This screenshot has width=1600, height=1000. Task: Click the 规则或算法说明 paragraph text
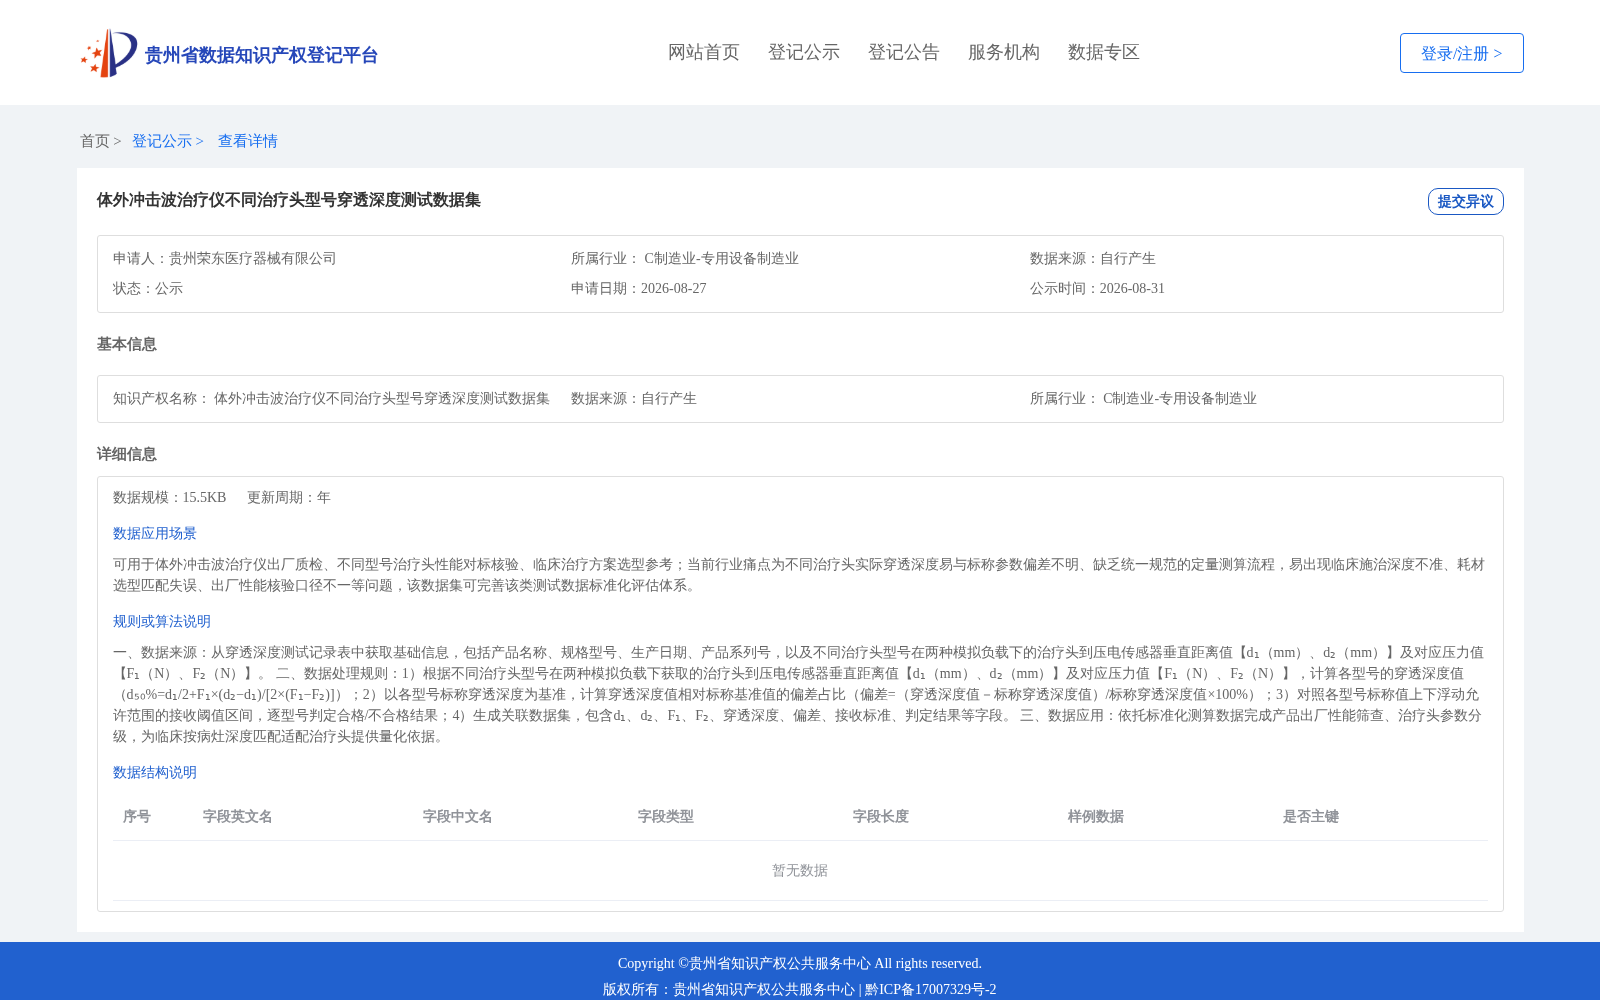point(799,694)
